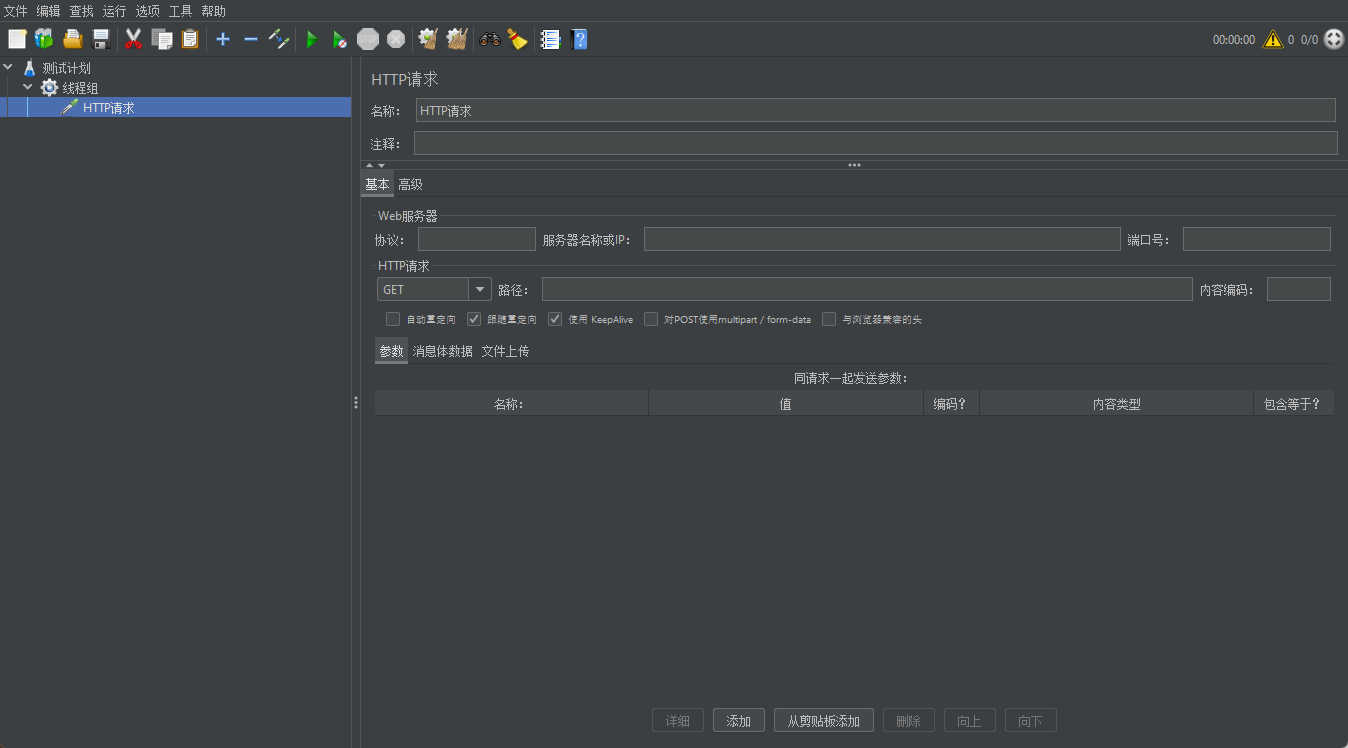Viewport: 1348px width, 748px height.
Task: Clear all results with double broom icon
Action: pyautogui.click(x=457, y=39)
